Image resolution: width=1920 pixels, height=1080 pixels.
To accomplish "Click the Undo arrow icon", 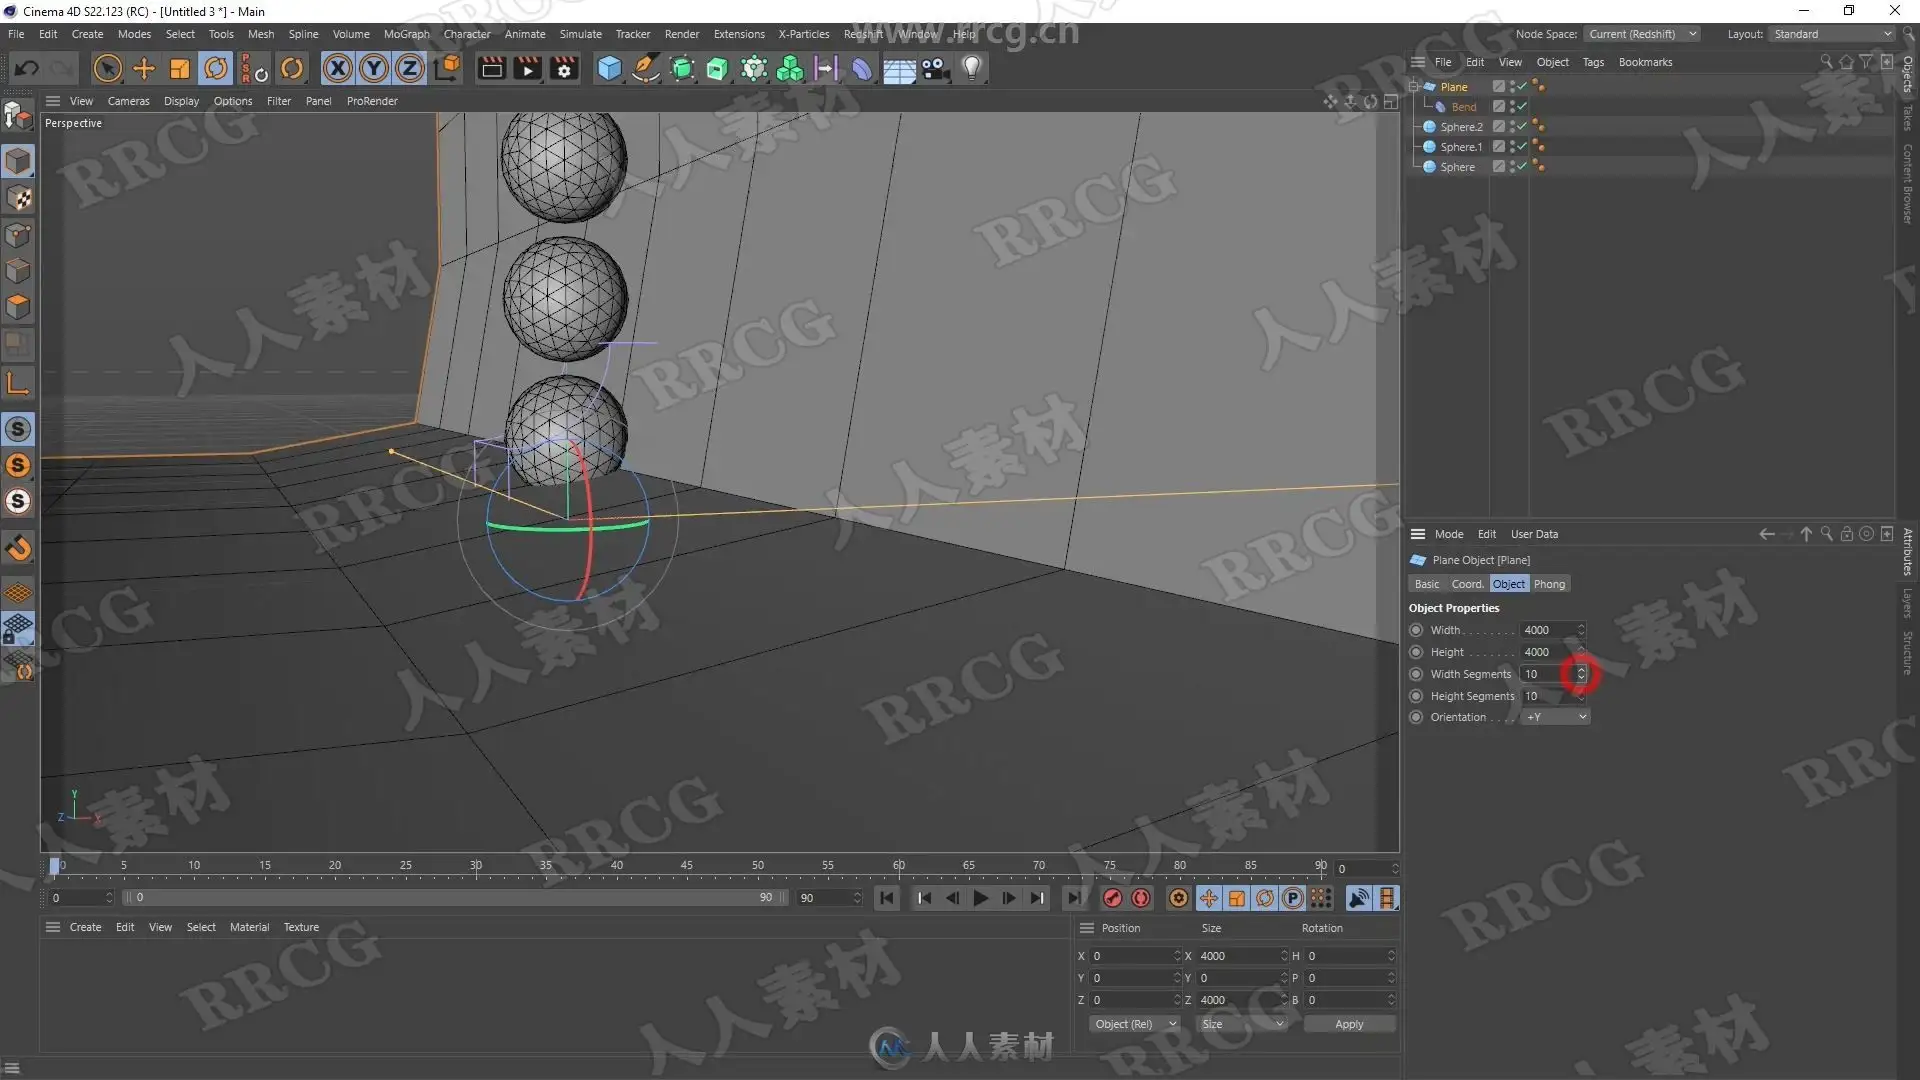I will pos(27,68).
